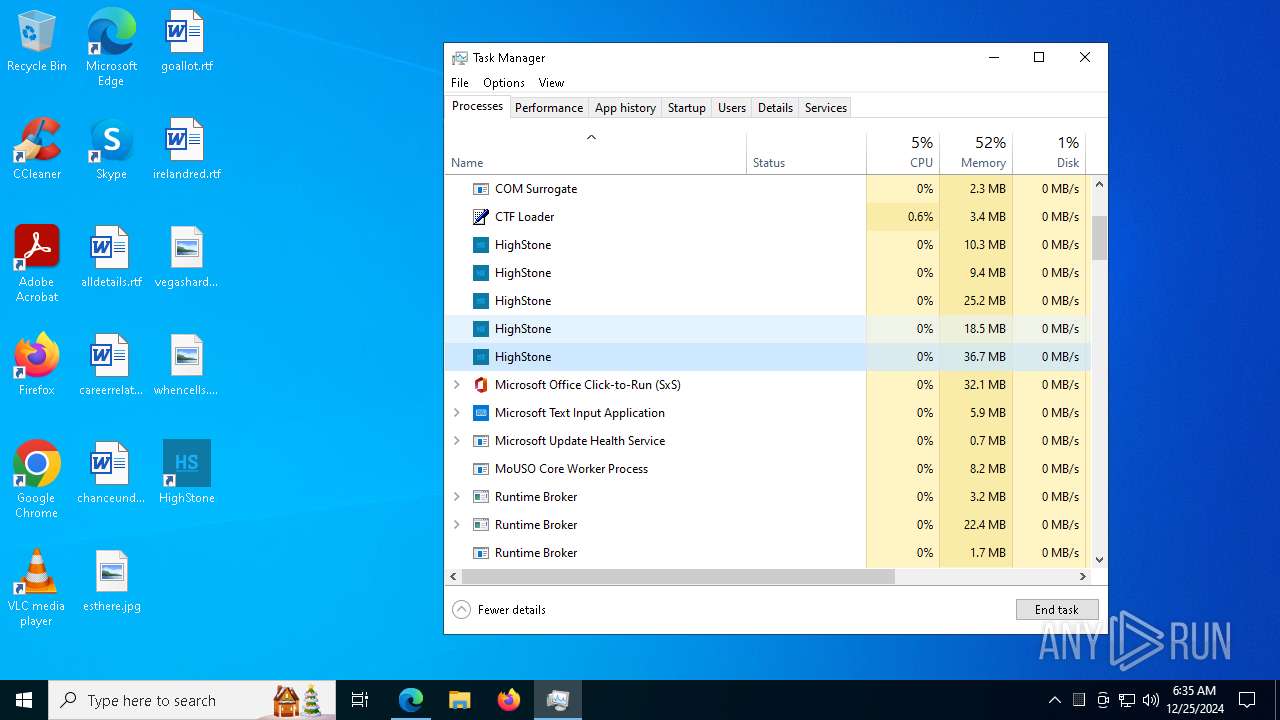Click the Windows Start button
Image resolution: width=1280 pixels, height=720 pixels.
pos(24,700)
